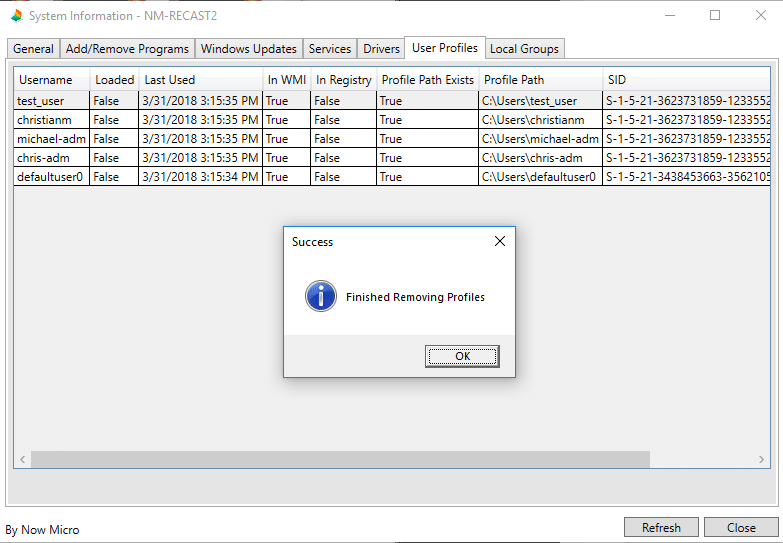Image resolution: width=783 pixels, height=543 pixels.
Task: Click the OK button in Success dialog
Action: click(462, 357)
